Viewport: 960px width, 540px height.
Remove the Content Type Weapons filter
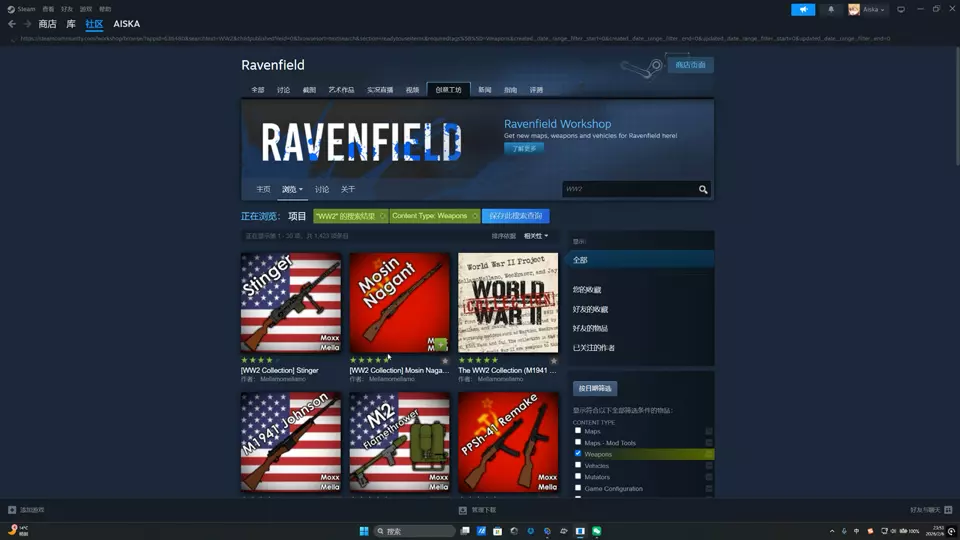(474, 216)
